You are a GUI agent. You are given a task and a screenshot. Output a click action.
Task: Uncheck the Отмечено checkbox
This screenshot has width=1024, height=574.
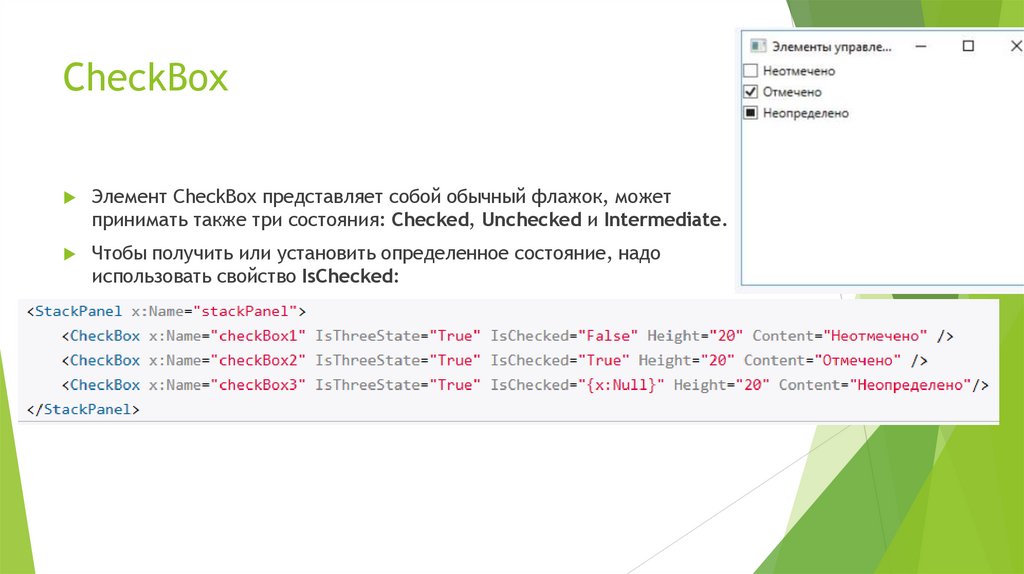[750, 92]
